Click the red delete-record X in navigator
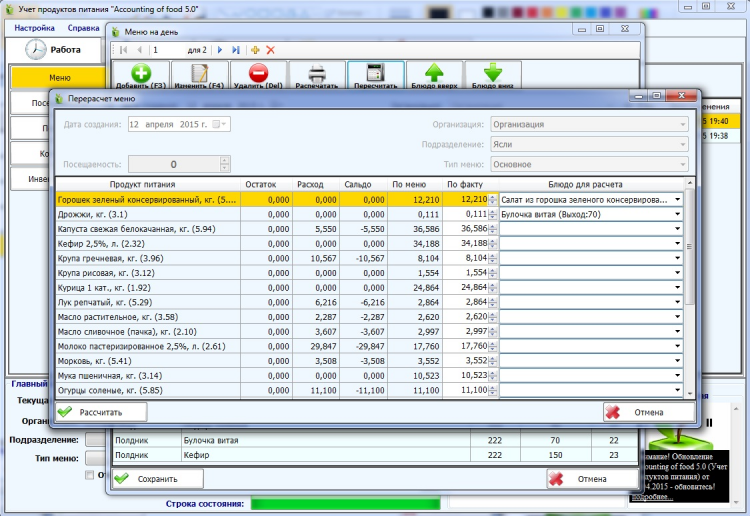The height and width of the screenshot is (516, 750). tap(271, 49)
